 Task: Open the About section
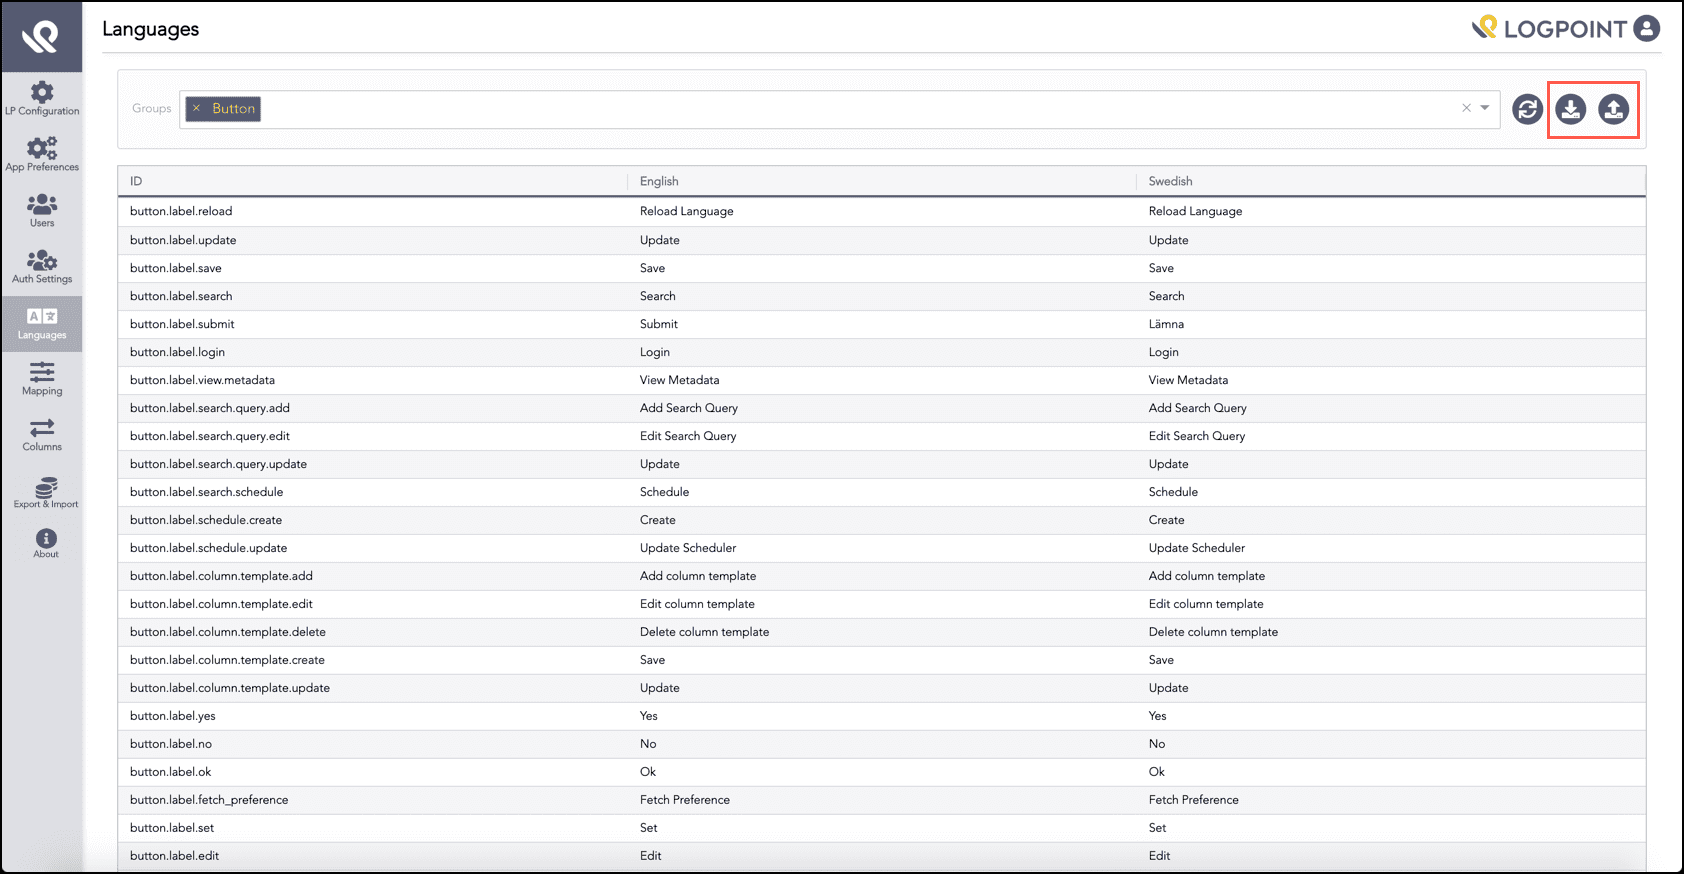tap(44, 545)
